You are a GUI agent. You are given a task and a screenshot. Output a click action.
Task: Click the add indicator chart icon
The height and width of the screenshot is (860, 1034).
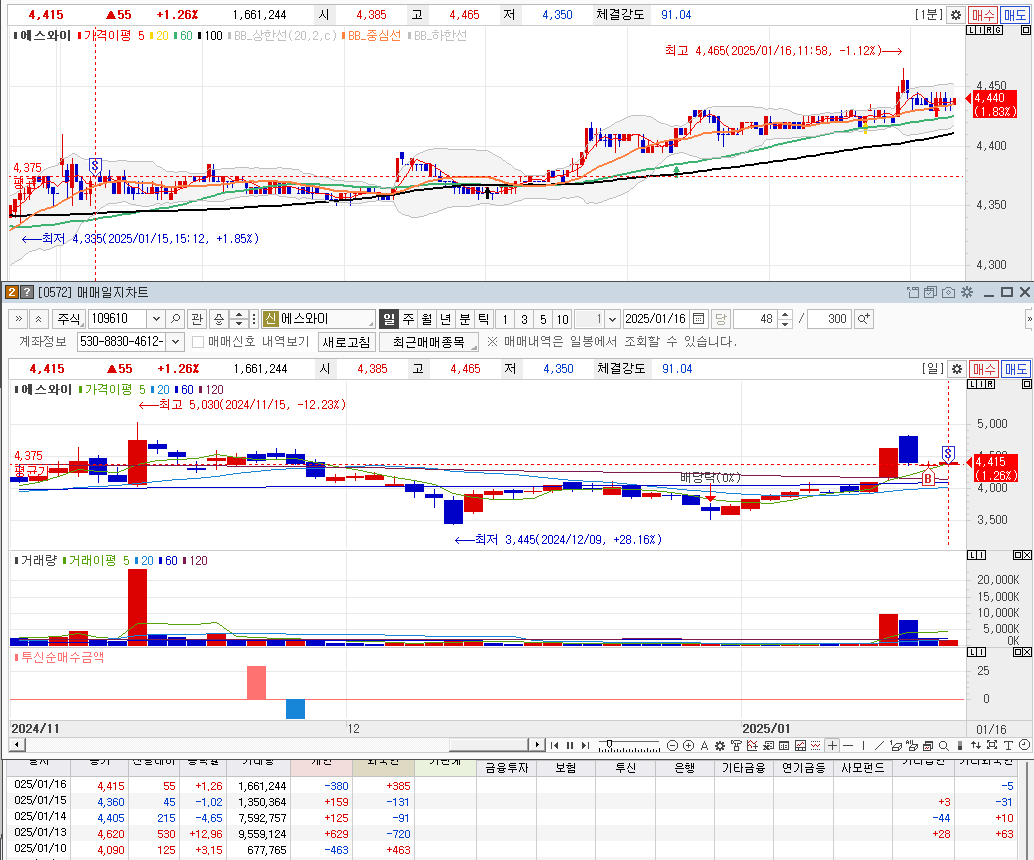tap(752, 745)
